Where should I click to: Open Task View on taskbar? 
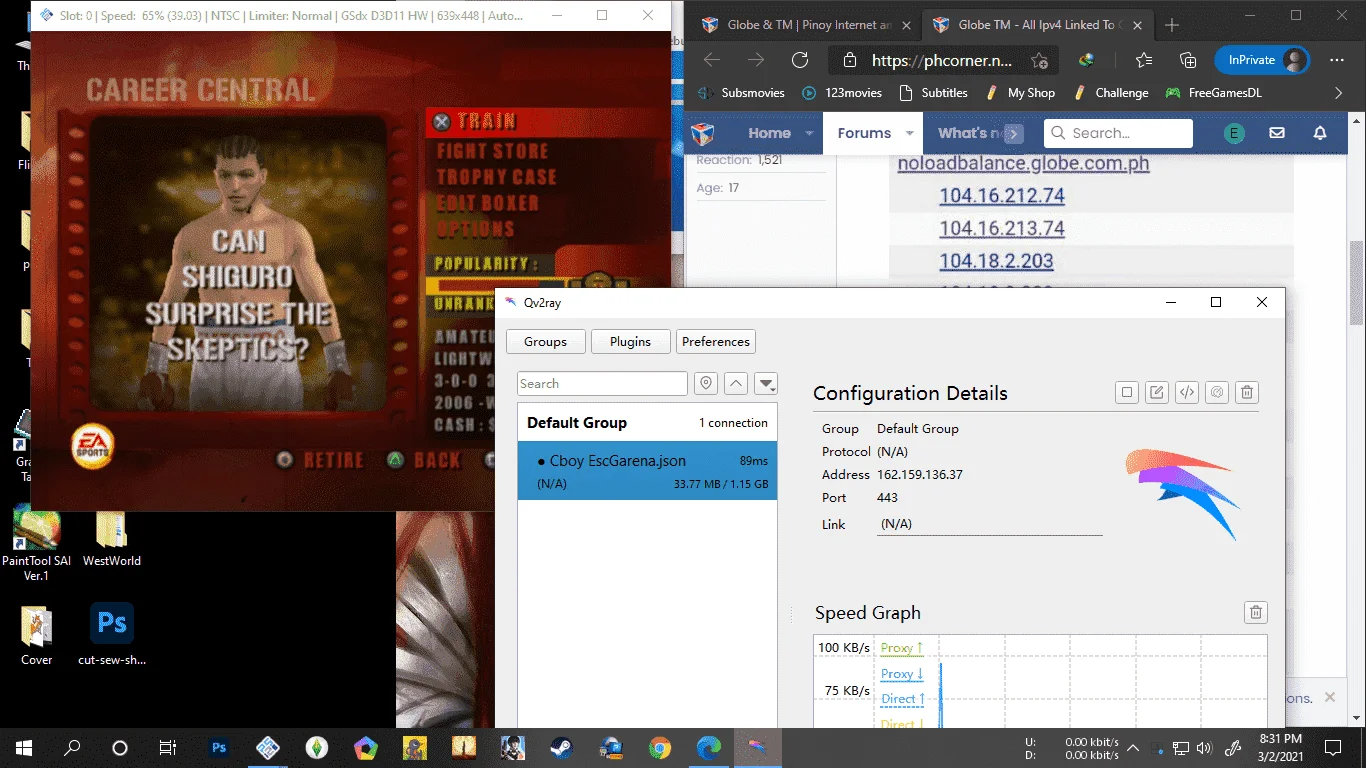(x=167, y=747)
